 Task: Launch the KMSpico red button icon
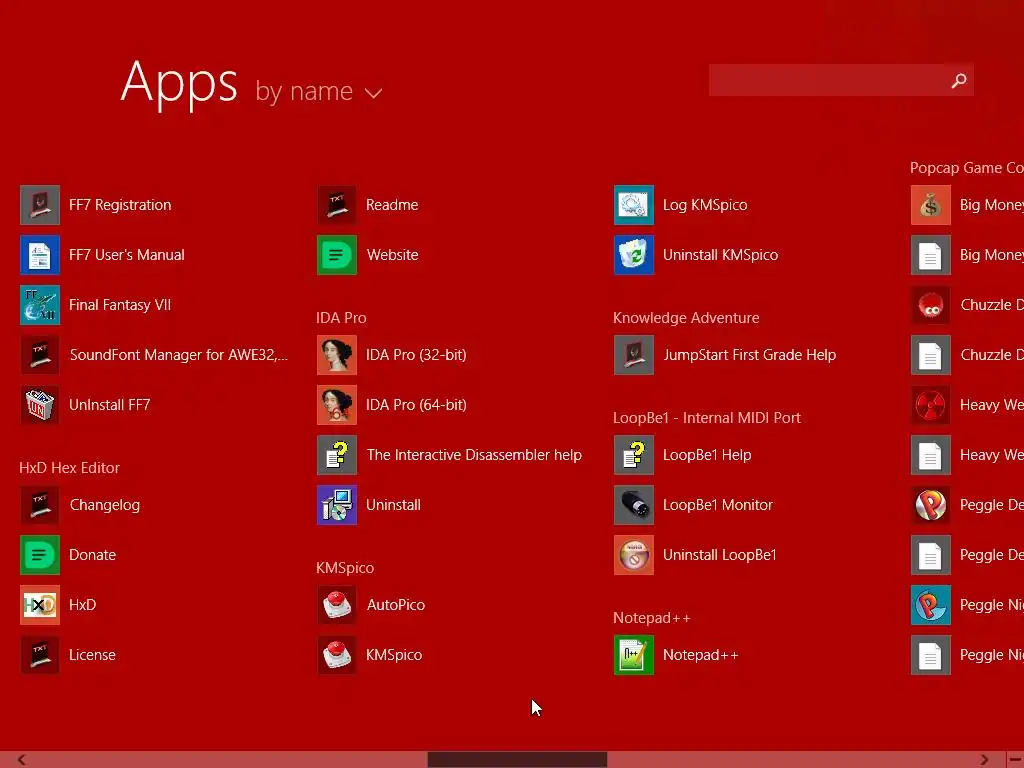[337, 655]
